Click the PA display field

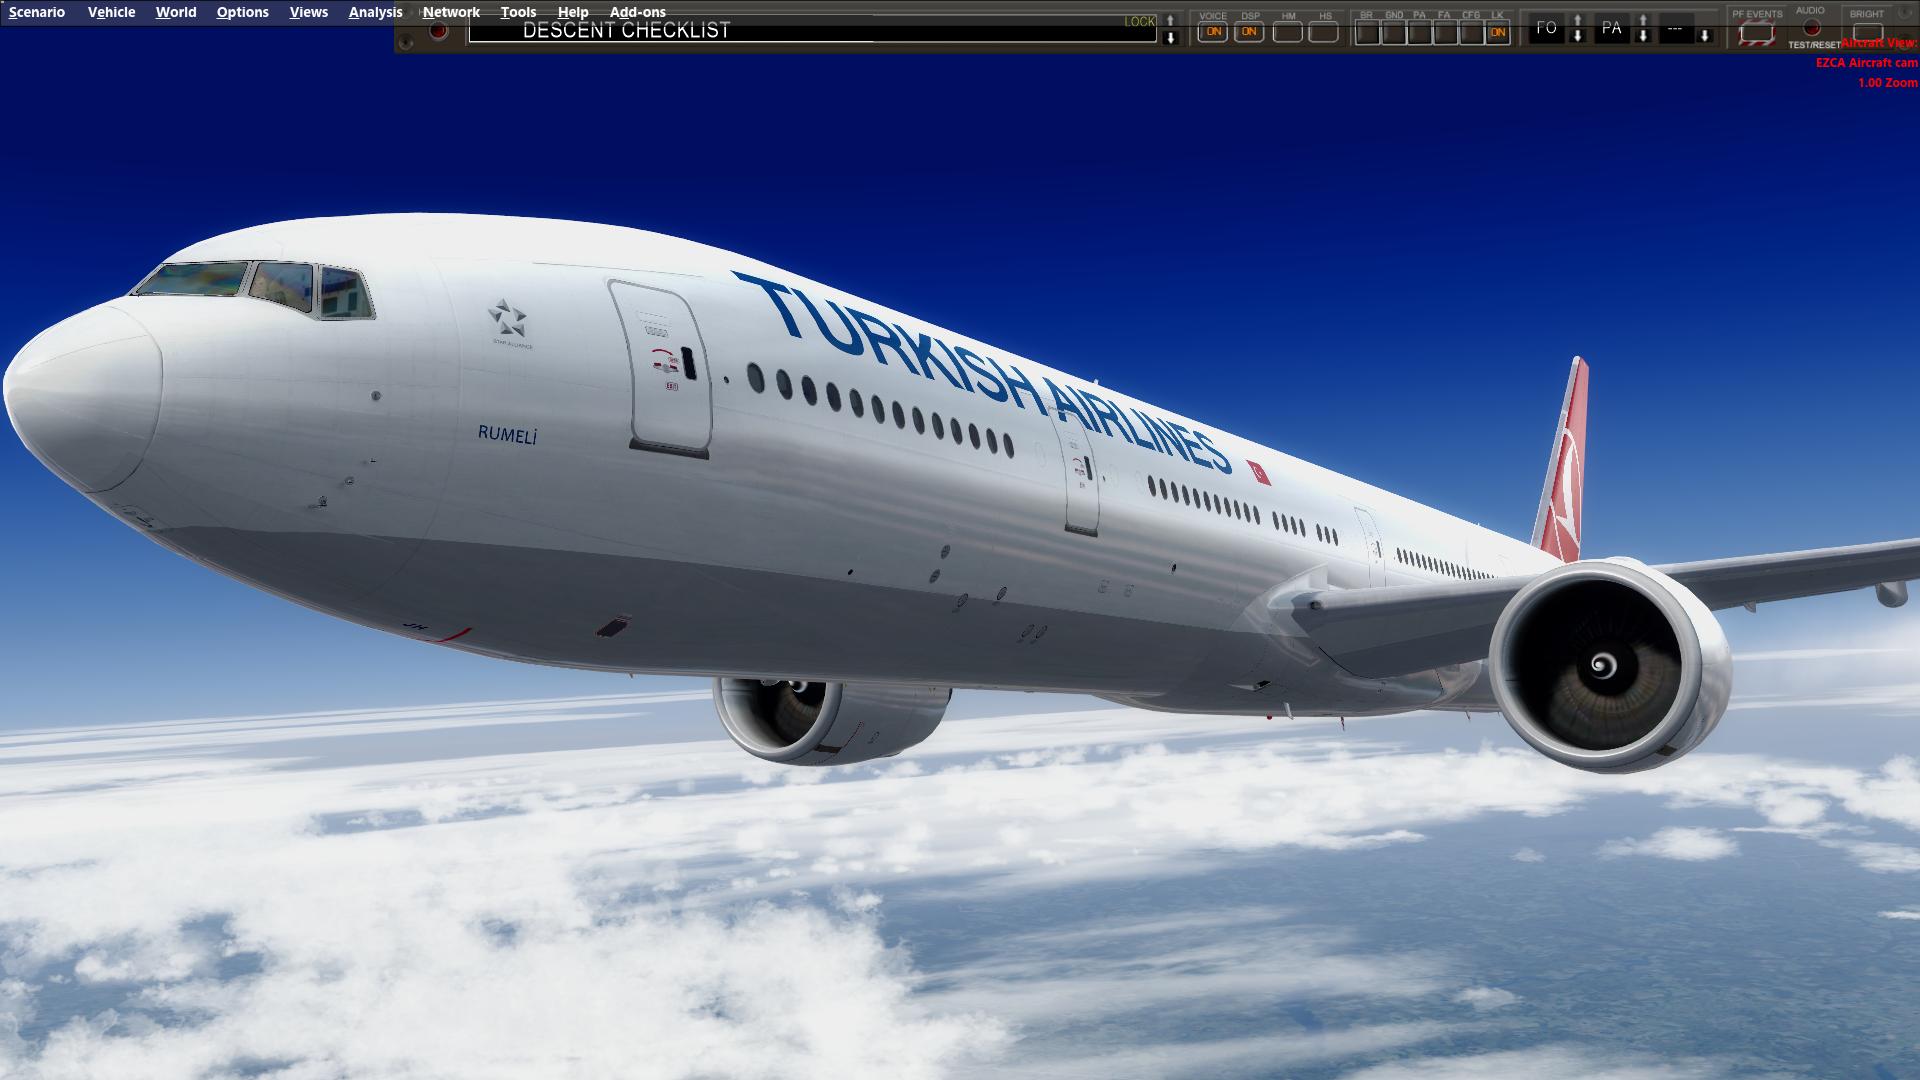pos(1611,29)
